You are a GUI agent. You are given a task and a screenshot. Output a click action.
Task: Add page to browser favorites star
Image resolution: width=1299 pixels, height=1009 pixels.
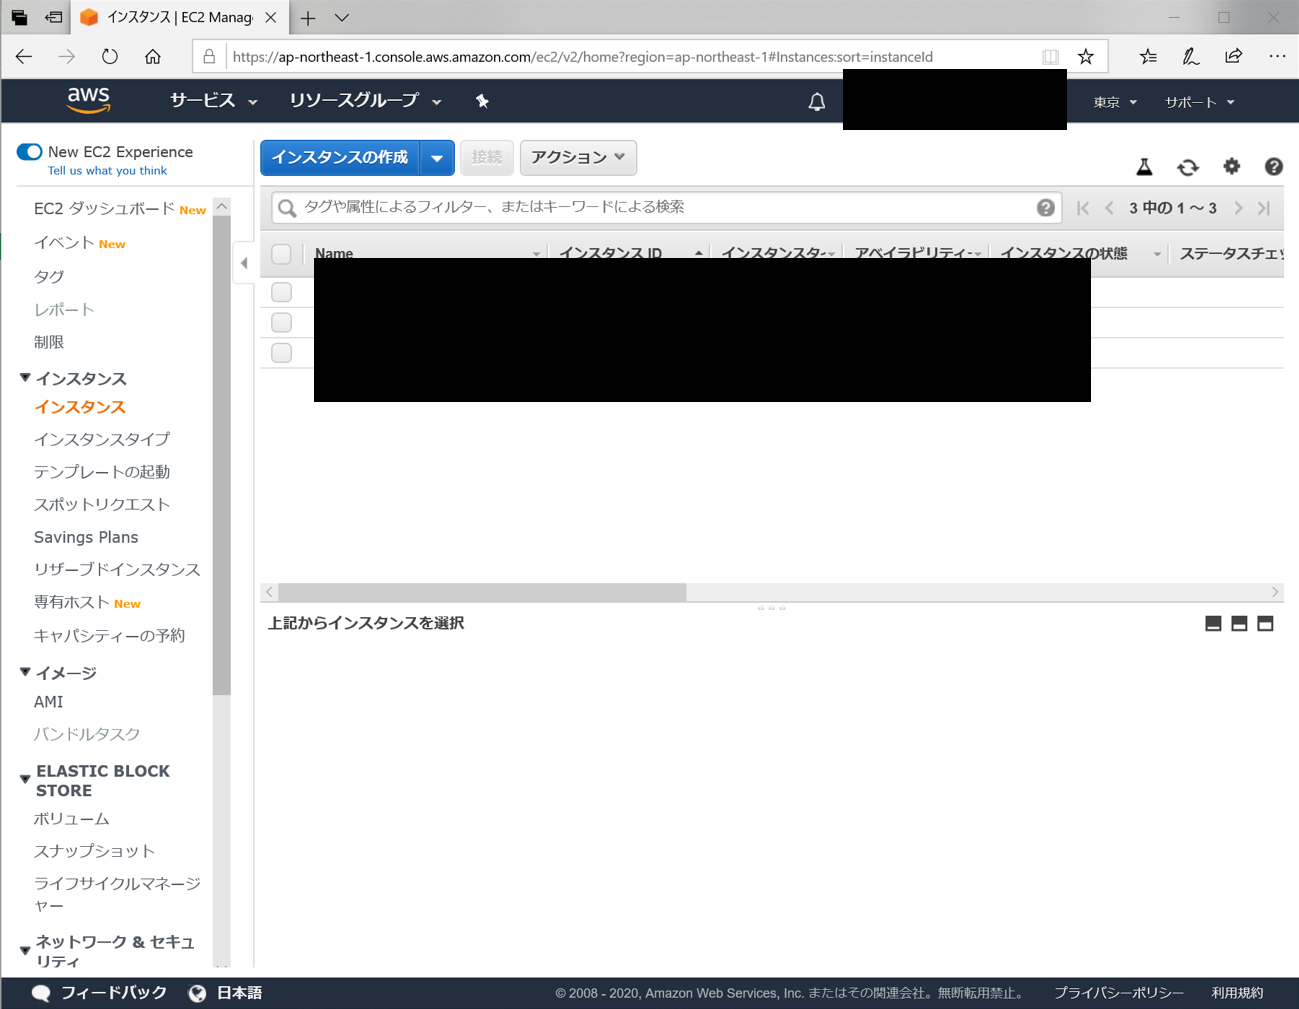[1085, 57]
